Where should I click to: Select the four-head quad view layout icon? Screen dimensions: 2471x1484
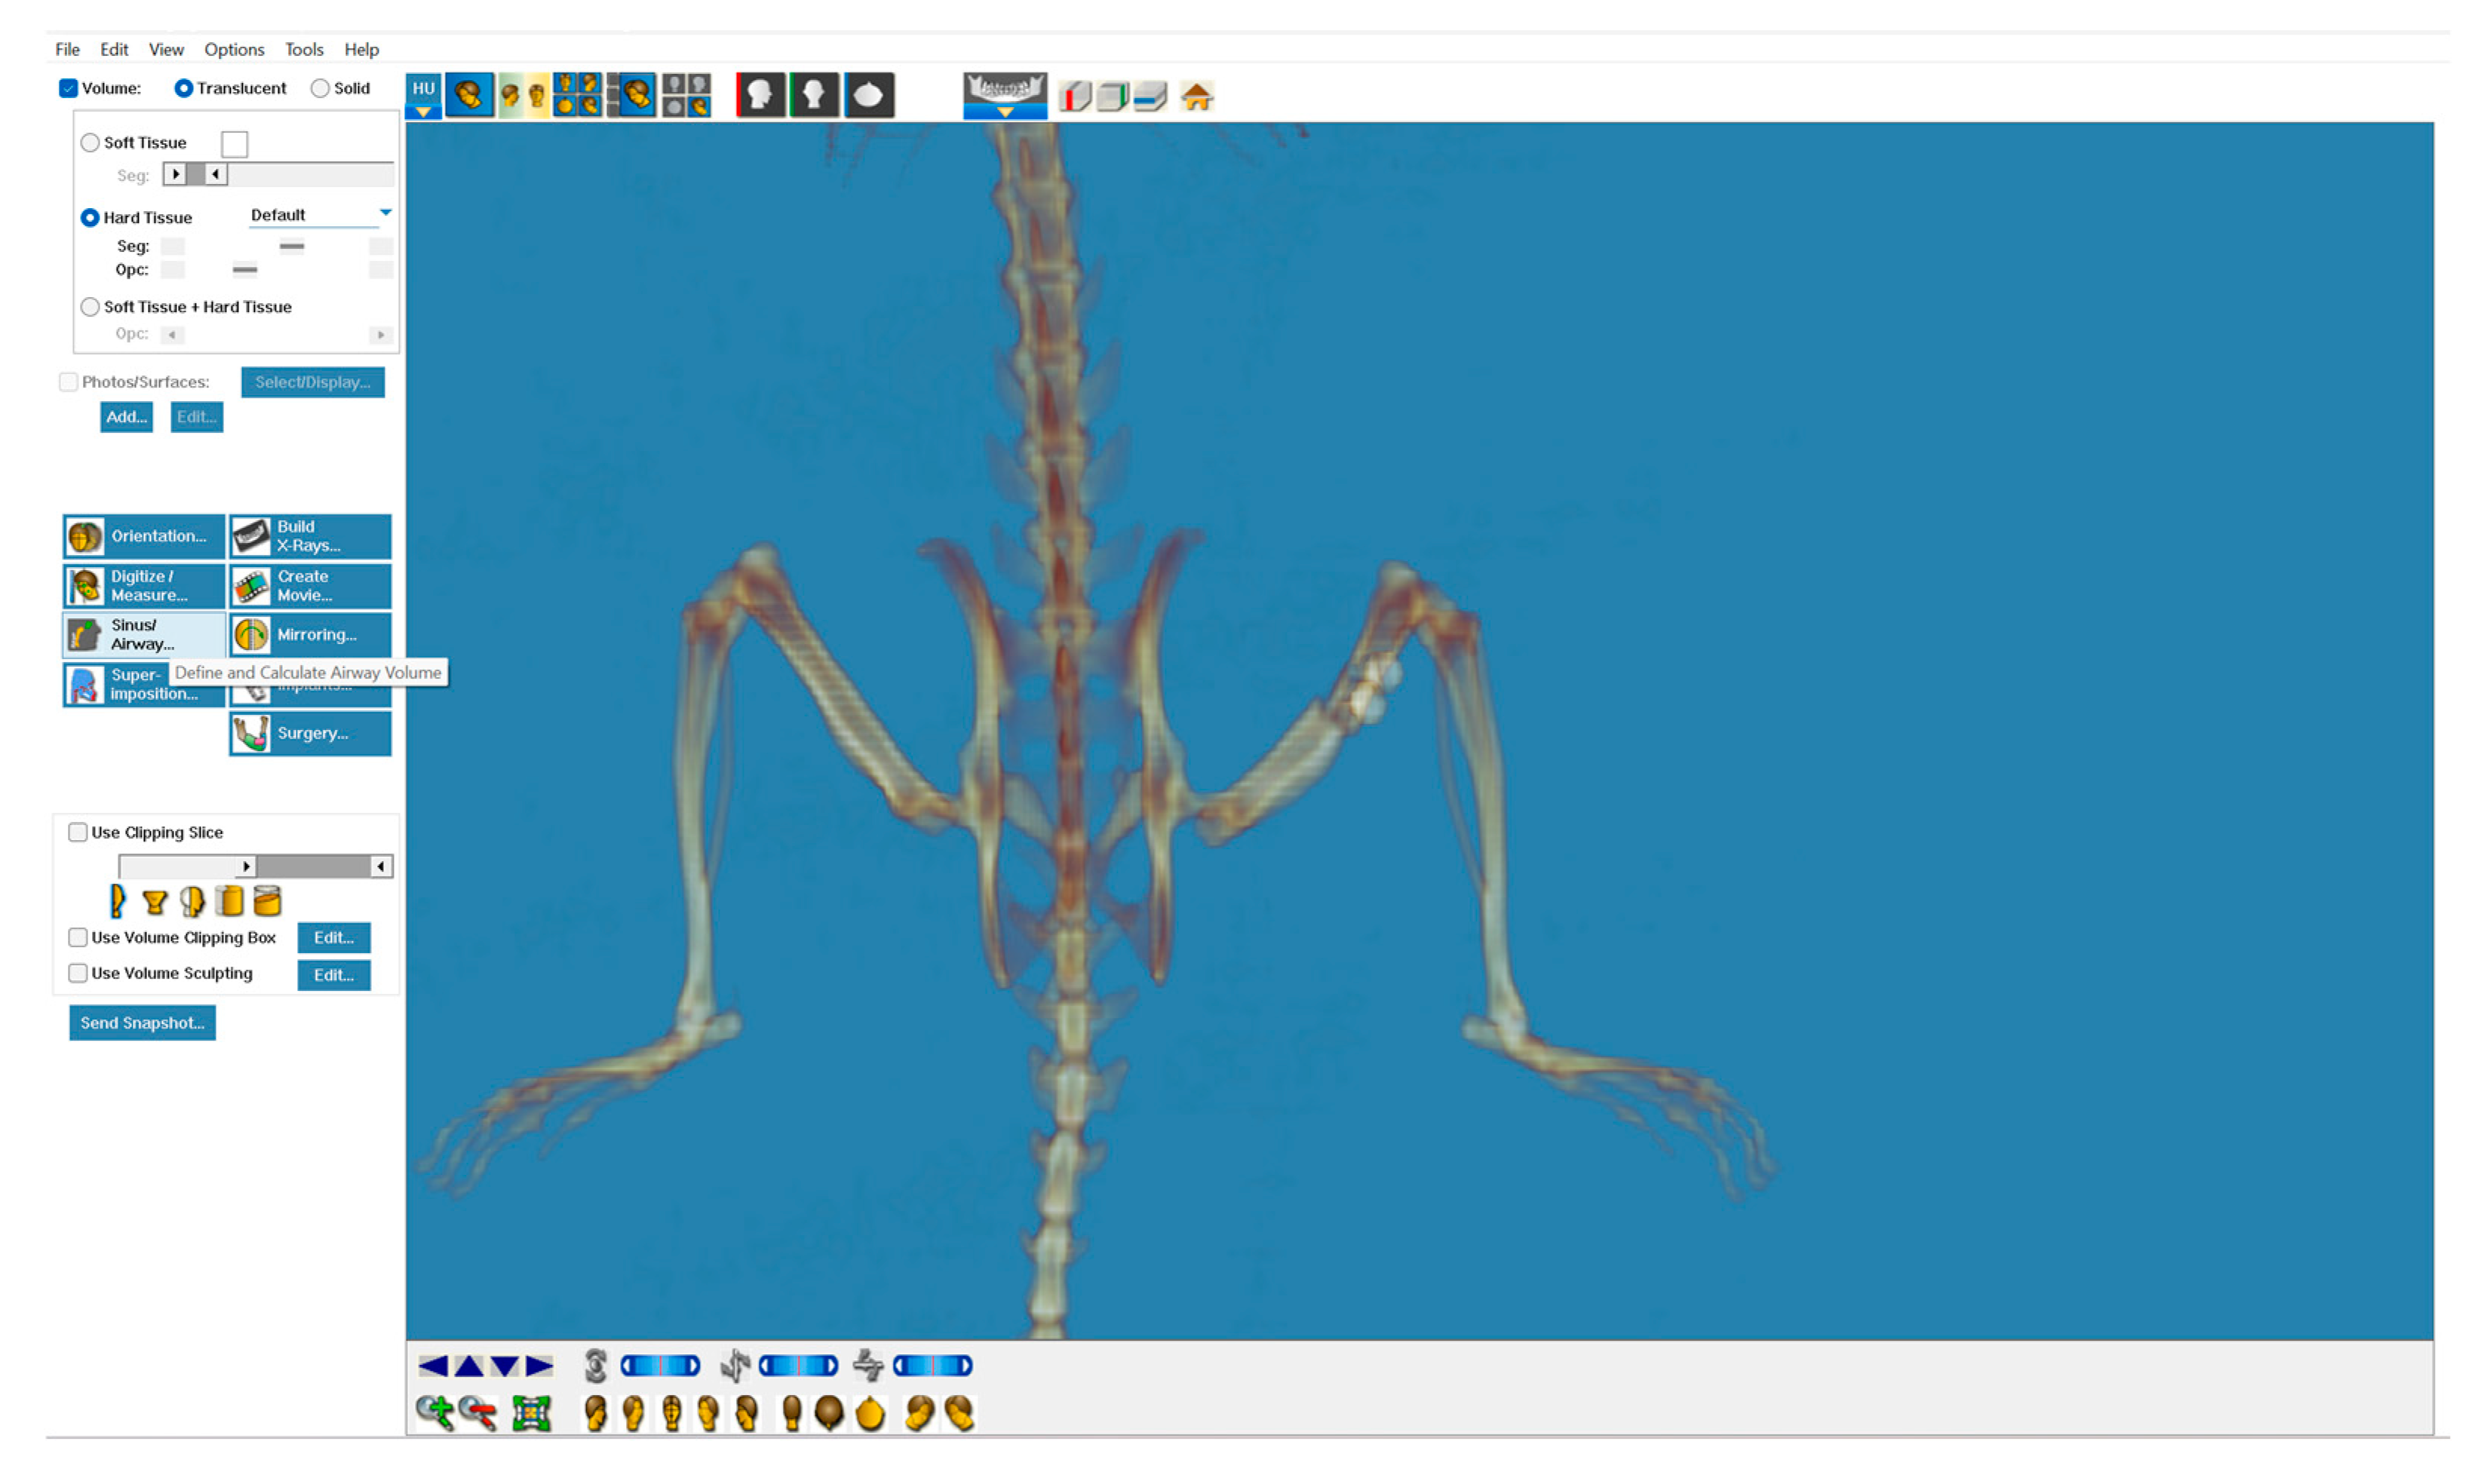click(577, 95)
